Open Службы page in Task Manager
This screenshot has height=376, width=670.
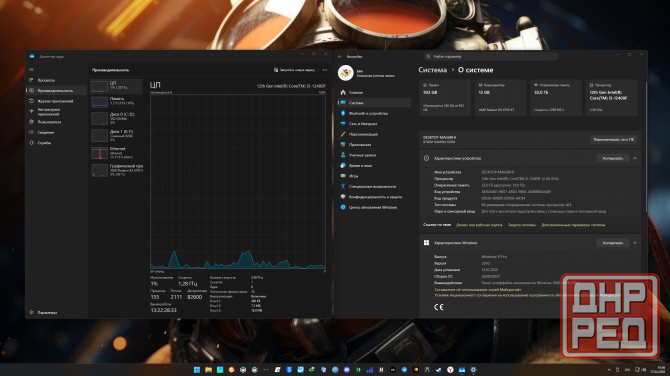tap(57, 143)
